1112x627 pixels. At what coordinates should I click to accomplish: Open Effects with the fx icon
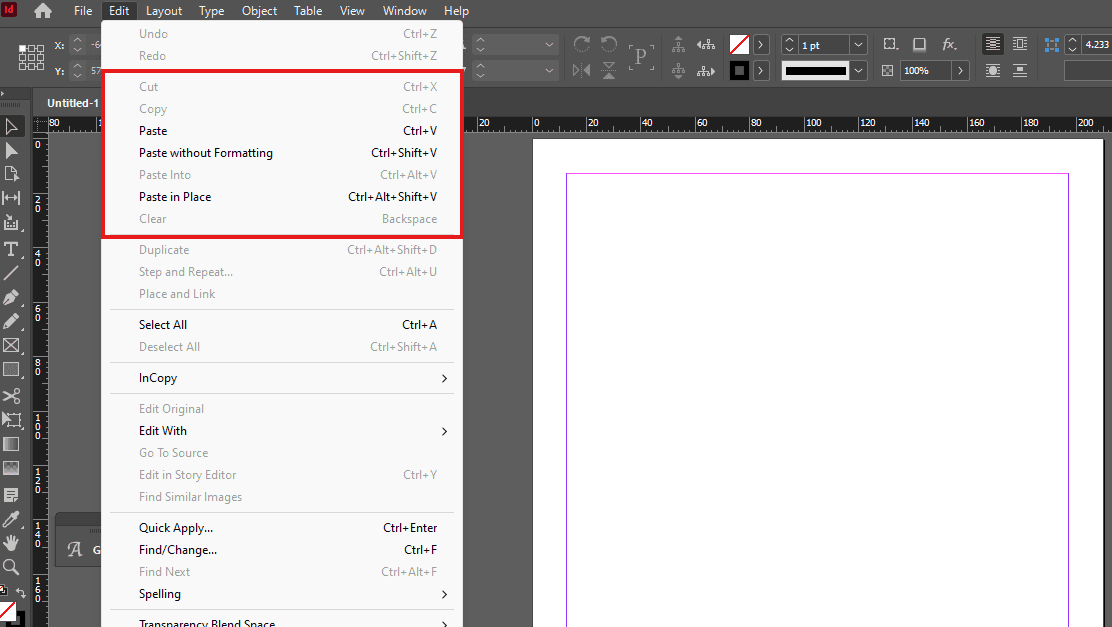point(949,44)
